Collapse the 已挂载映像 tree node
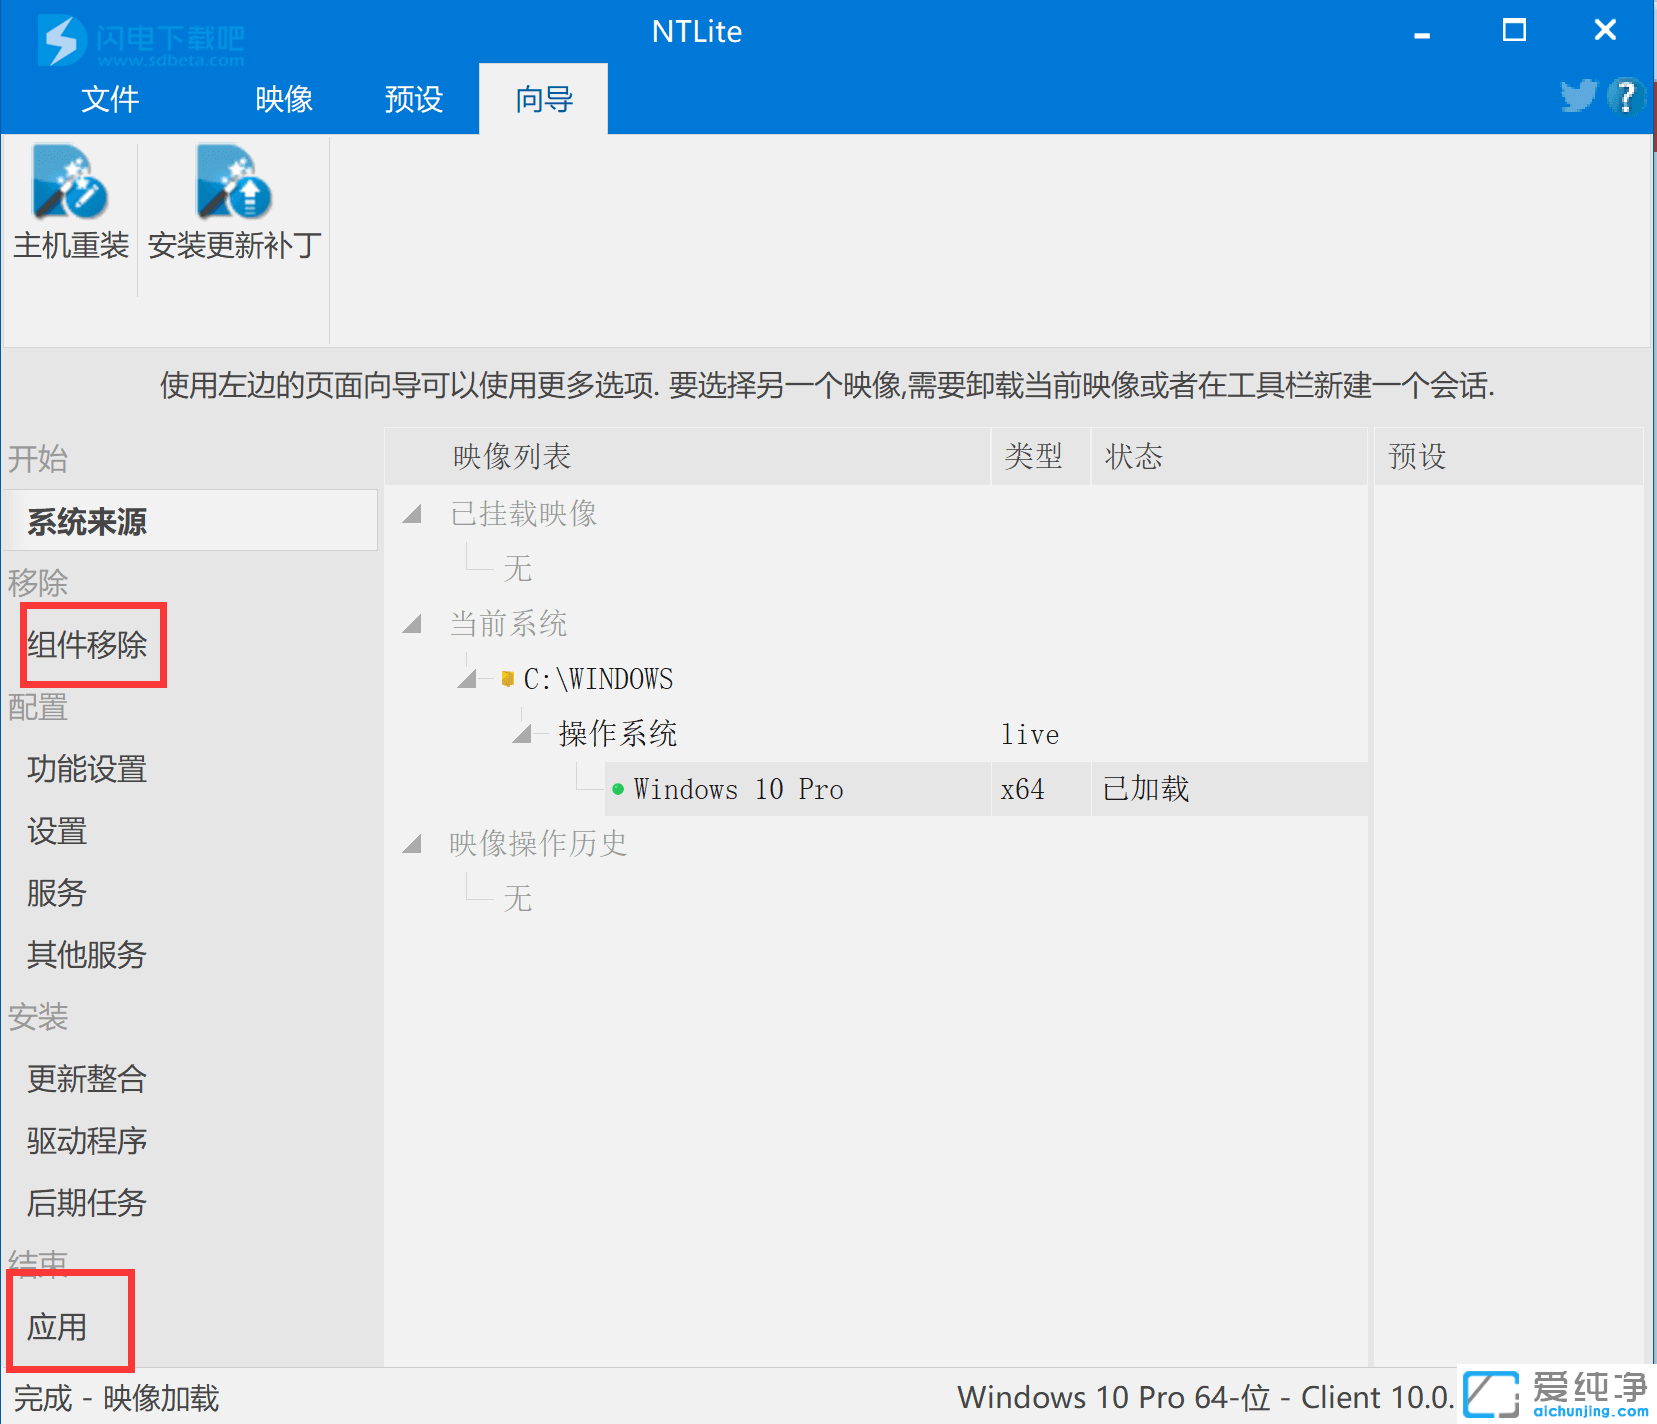 click(411, 513)
